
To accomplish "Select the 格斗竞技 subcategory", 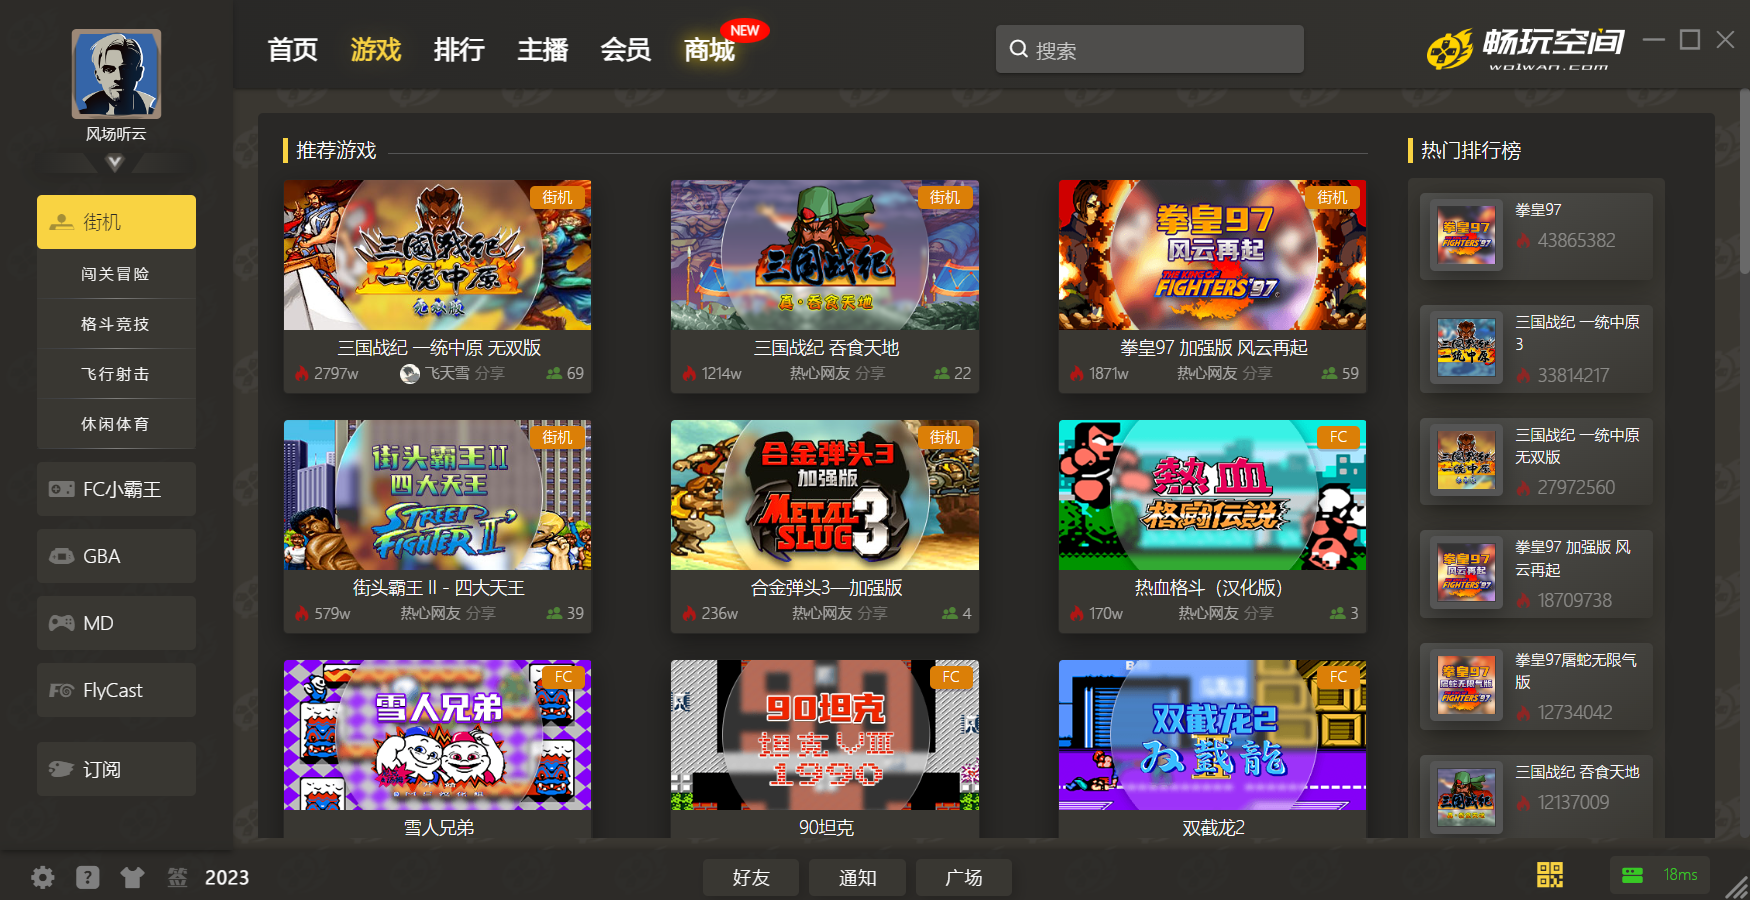I will tap(116, 324).
